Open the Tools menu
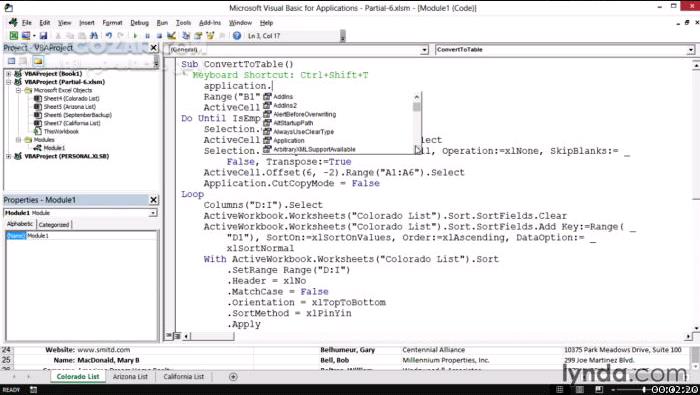 click(183, 23)
